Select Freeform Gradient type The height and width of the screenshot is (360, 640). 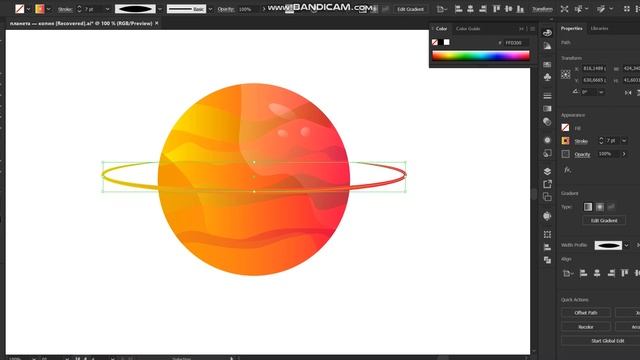611,207
